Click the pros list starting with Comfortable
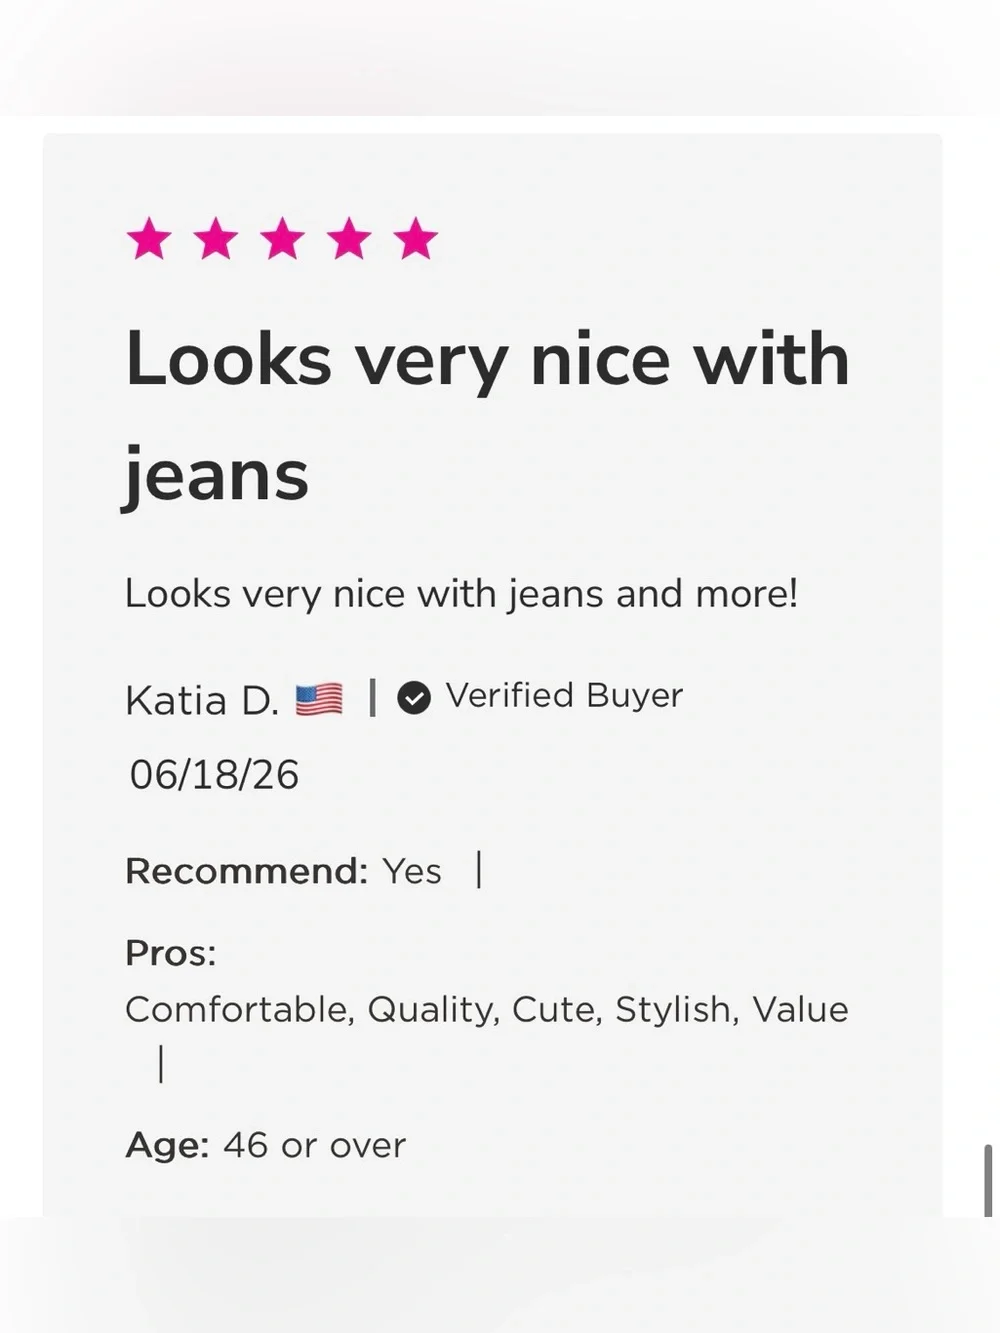 [x=487, y=1009]
